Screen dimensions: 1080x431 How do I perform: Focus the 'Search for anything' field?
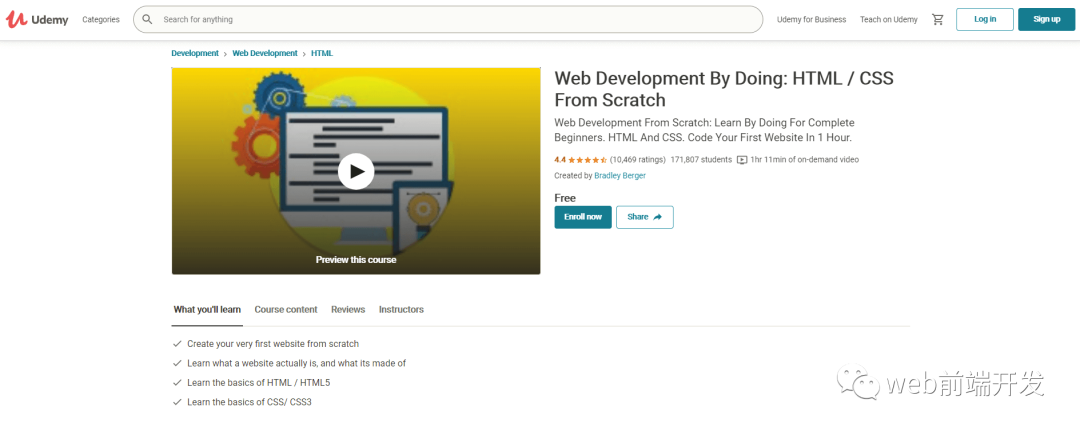click(x=448, y=19)
